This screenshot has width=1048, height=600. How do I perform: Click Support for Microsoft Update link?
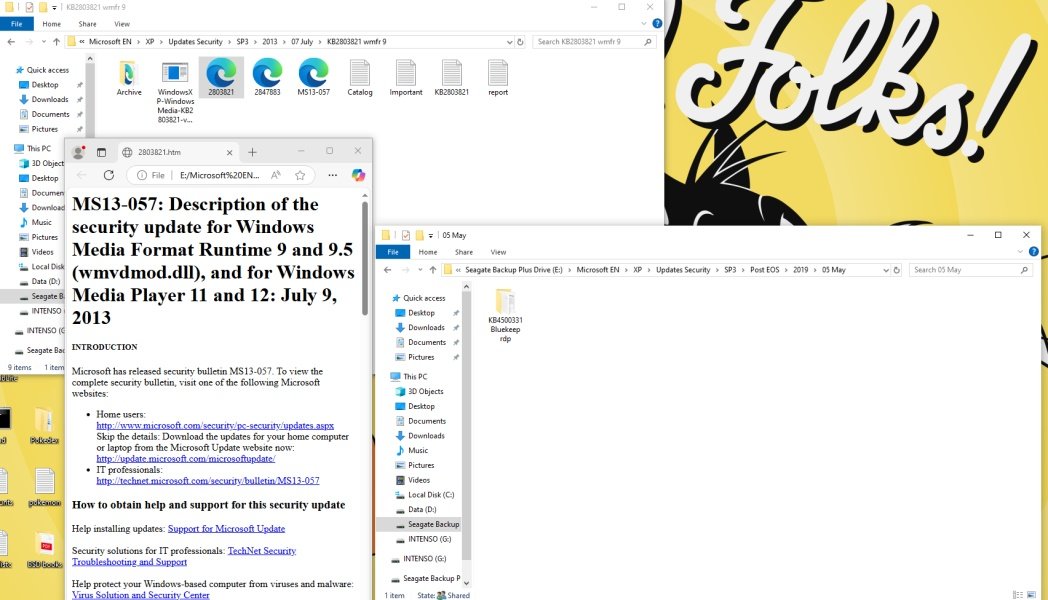coord(226,528)
